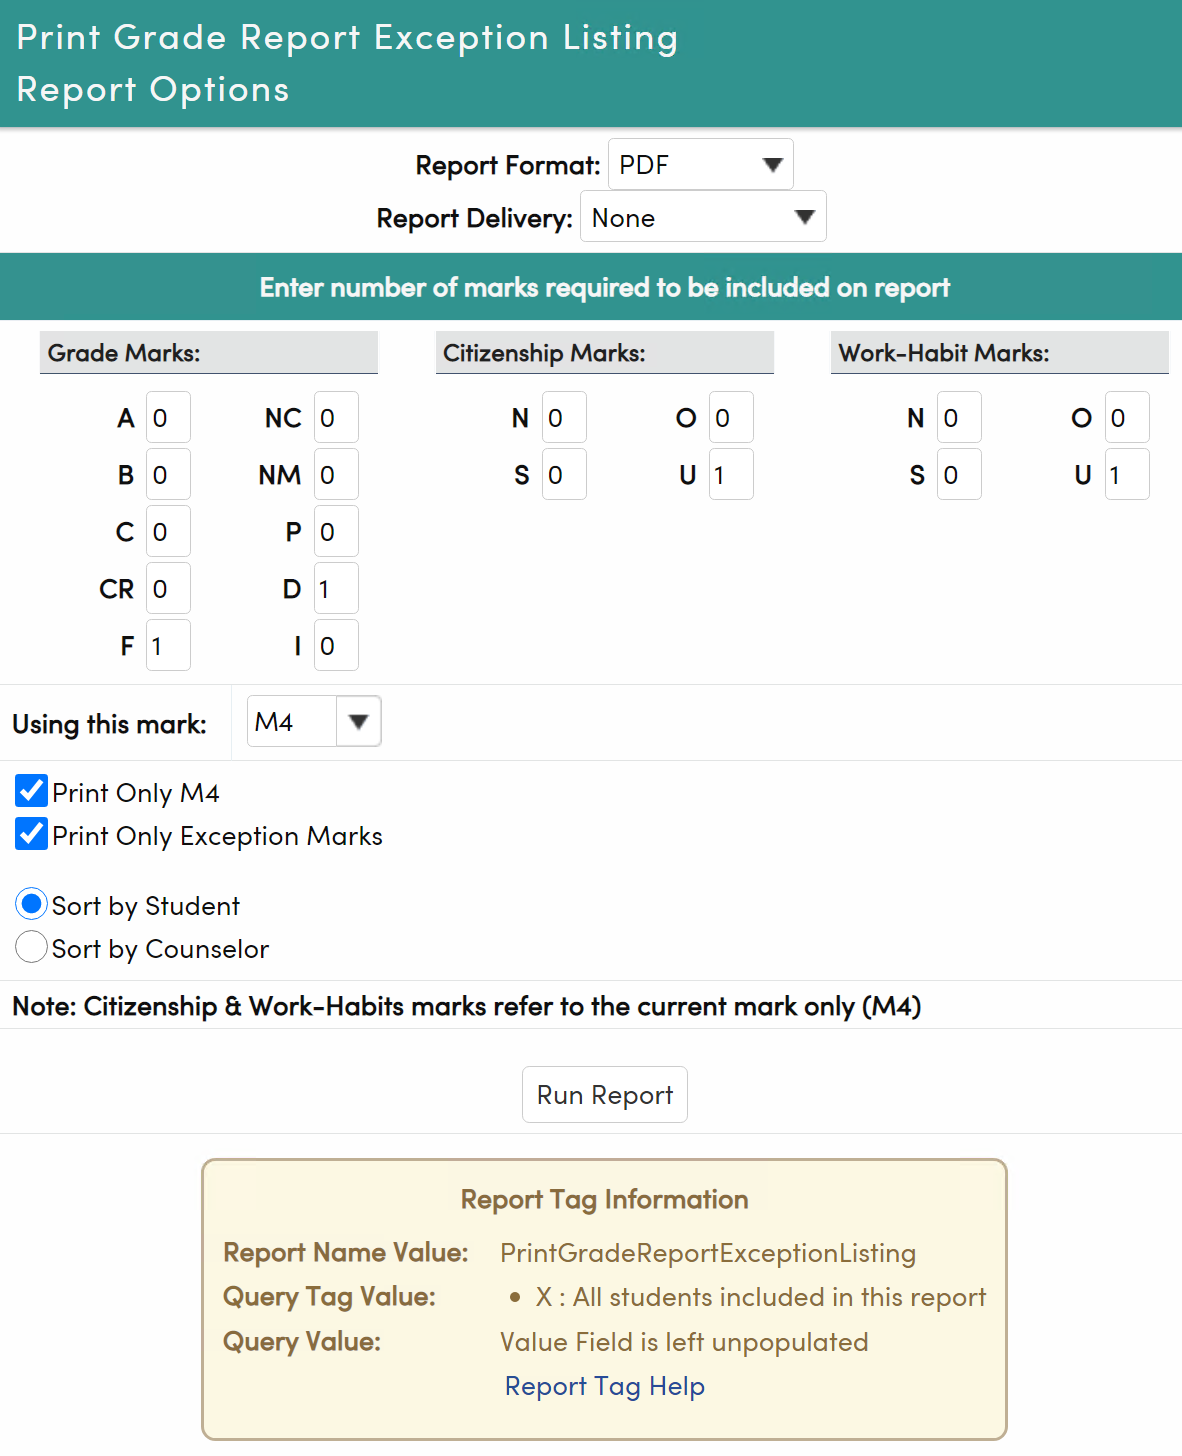Click the 'Report Name Value:' label
Viewport: 1182px width, 1456px height.
point(346,1252)
